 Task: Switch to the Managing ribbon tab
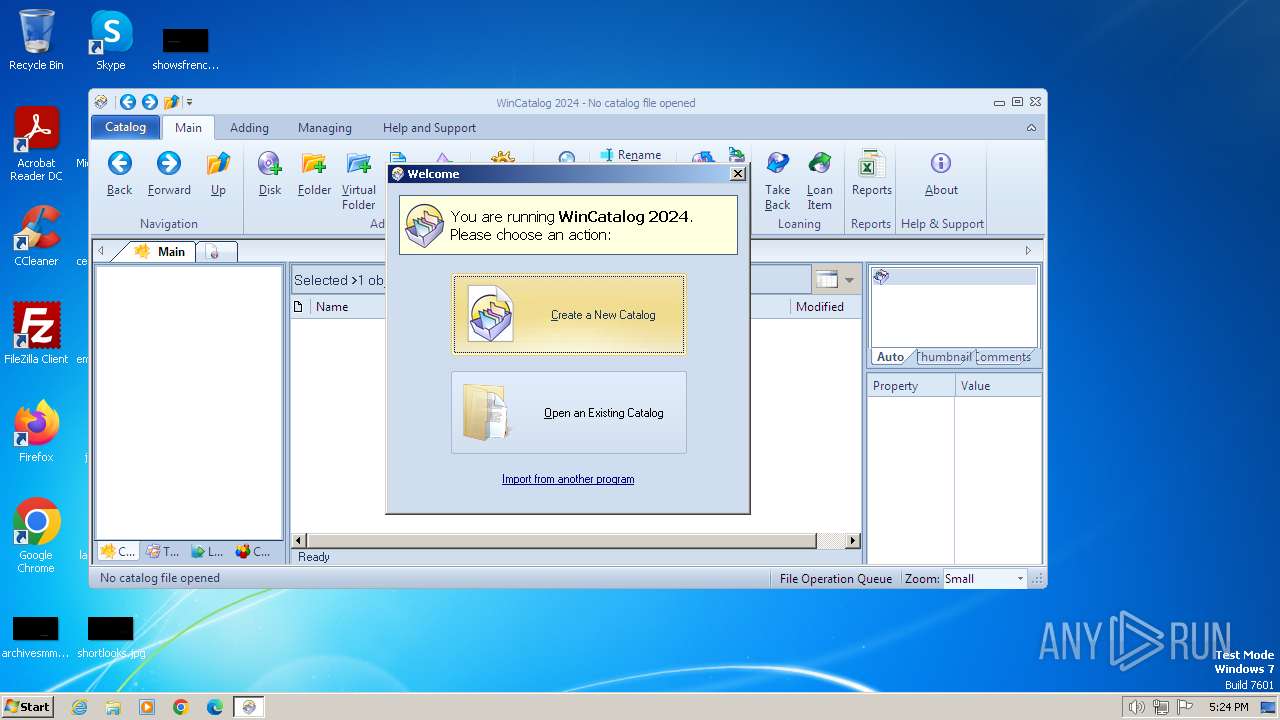point(325,128)
